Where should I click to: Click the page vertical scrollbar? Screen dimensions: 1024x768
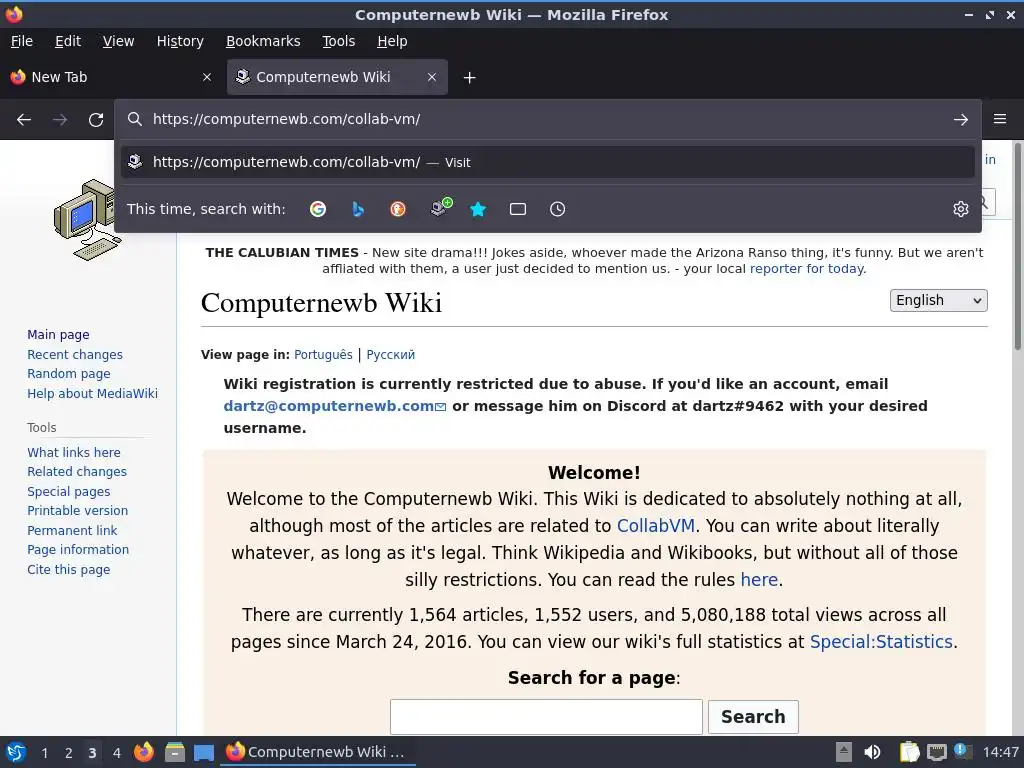click(1017, 245)
